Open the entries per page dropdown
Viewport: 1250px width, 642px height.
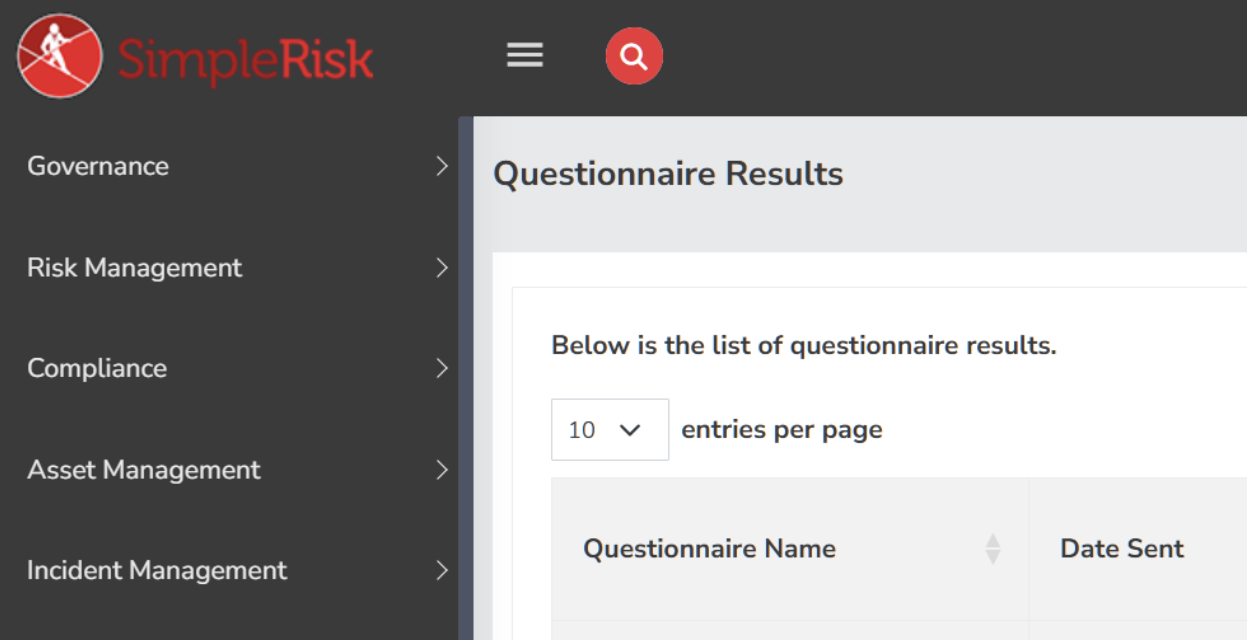pyautogui.click(x=608, y=429)
